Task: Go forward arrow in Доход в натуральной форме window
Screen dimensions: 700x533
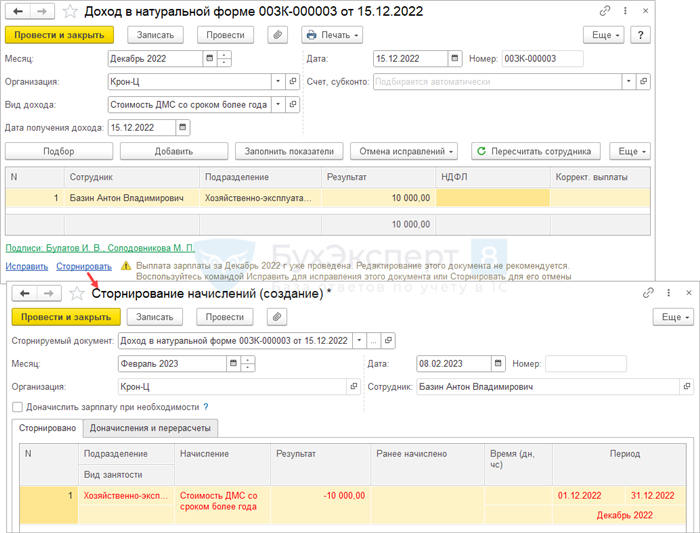Action: pyautogui.click(x=42, y=12)
